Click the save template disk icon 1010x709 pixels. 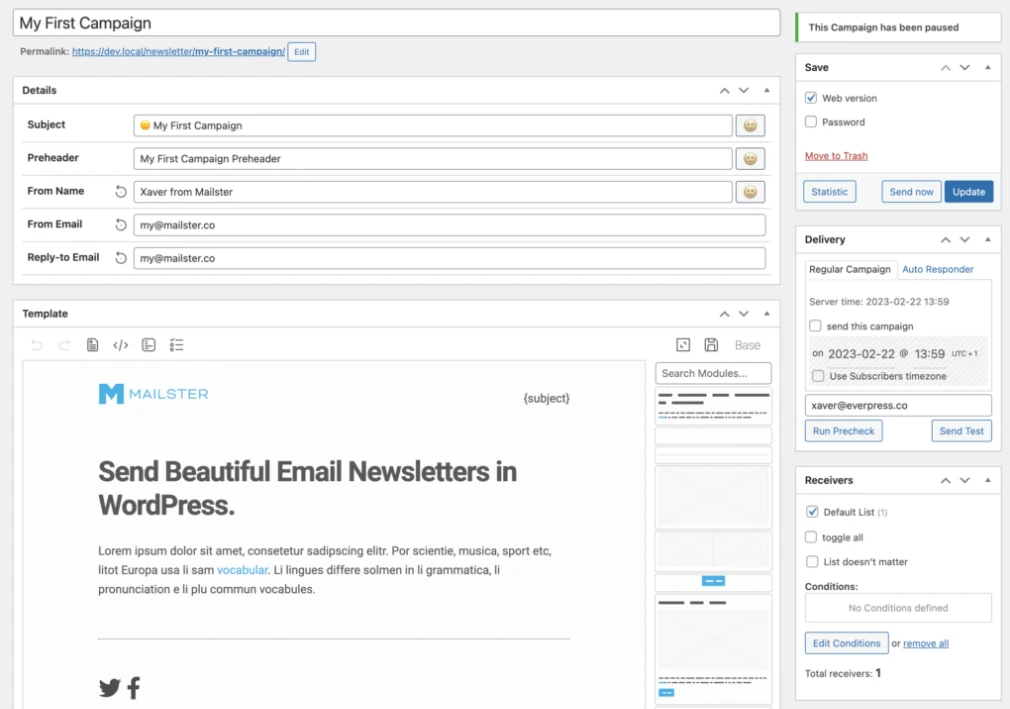pyautogui.click(x=711, y=345)
